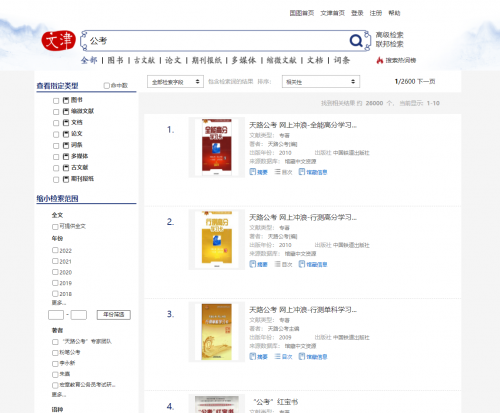Switch to the 图书 category tab
This screenshot has height=413, width=500.
coord(115,60)
